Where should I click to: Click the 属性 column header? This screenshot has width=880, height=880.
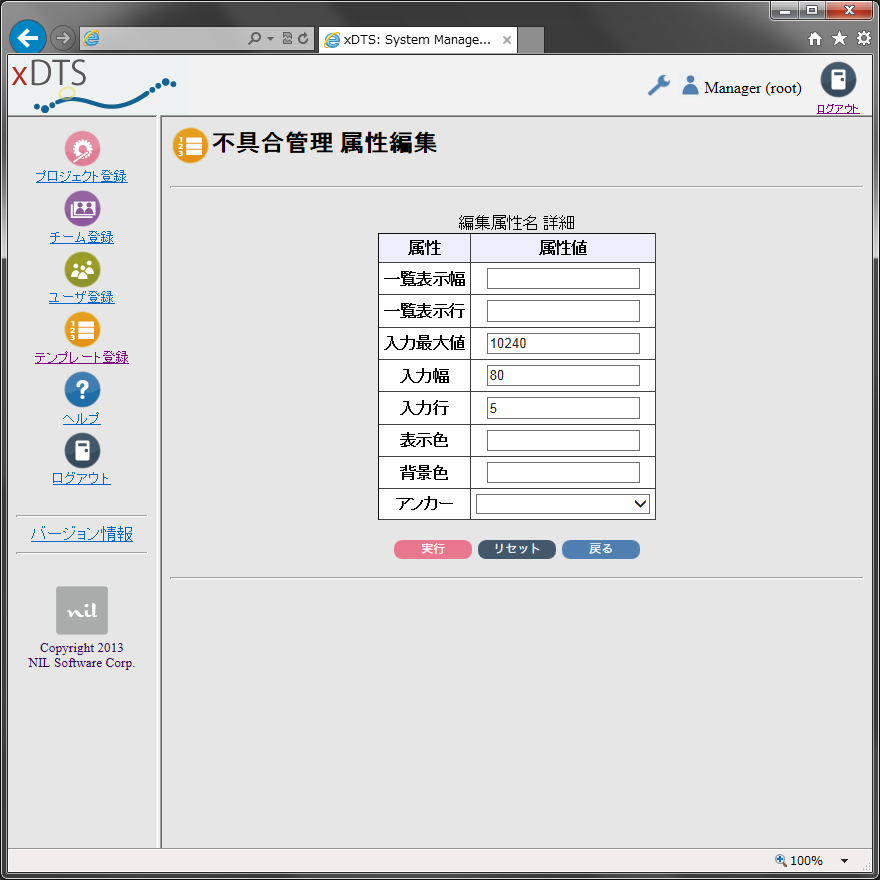[424, 248]
